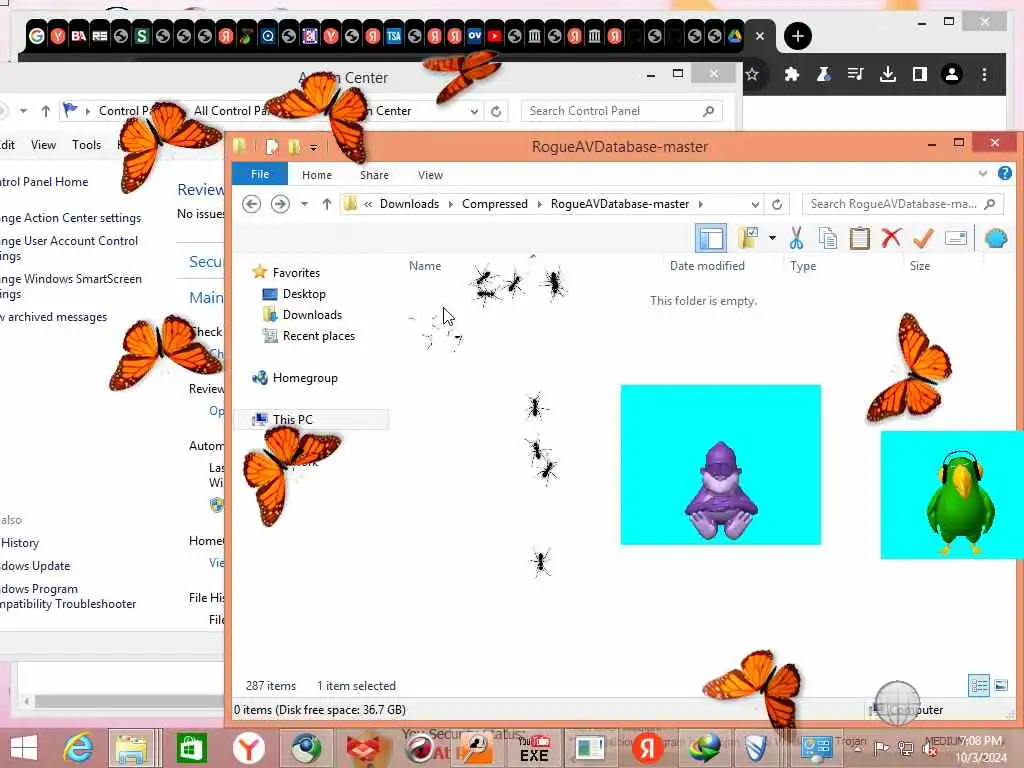Open Change User Account Control settings link
The image size is (1024, 768).
click(x=69, y=248)
